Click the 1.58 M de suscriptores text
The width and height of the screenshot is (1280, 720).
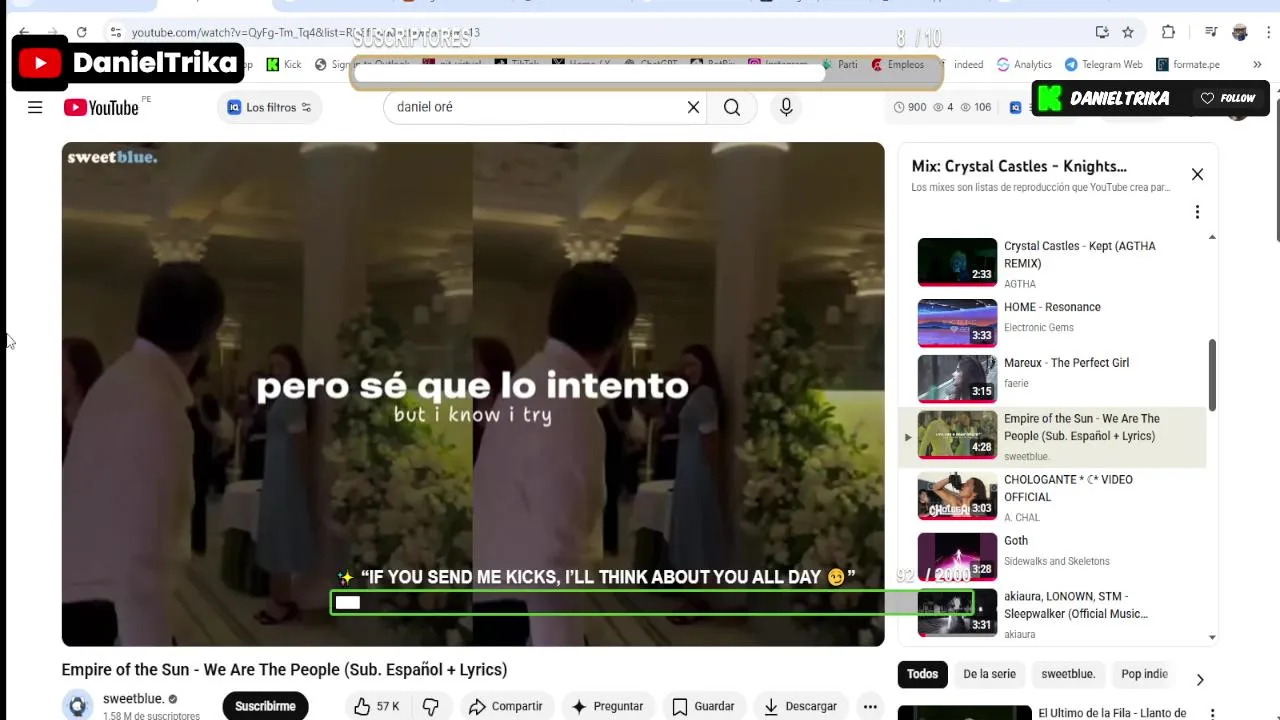(x=151, y=716)
